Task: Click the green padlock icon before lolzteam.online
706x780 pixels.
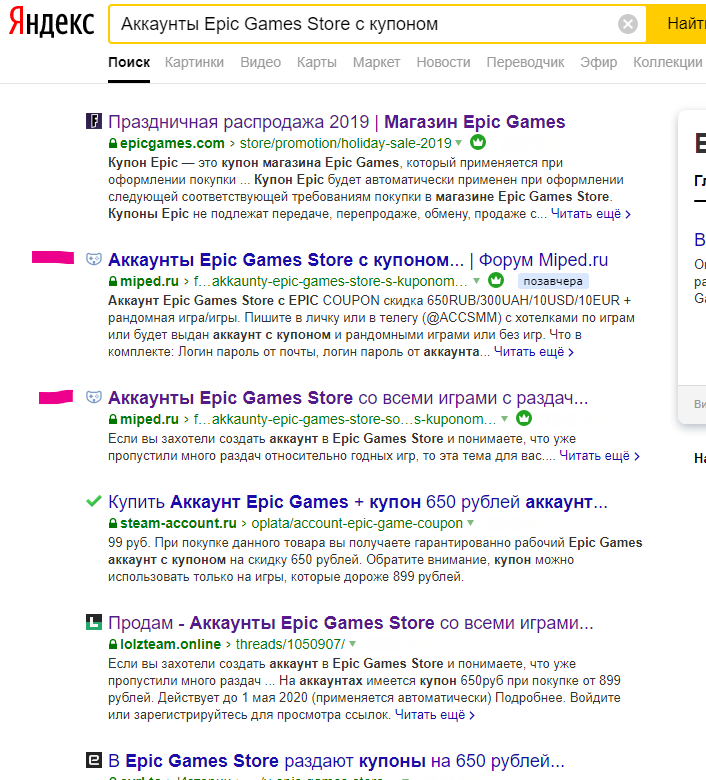Action: click(x=113, y=644)
